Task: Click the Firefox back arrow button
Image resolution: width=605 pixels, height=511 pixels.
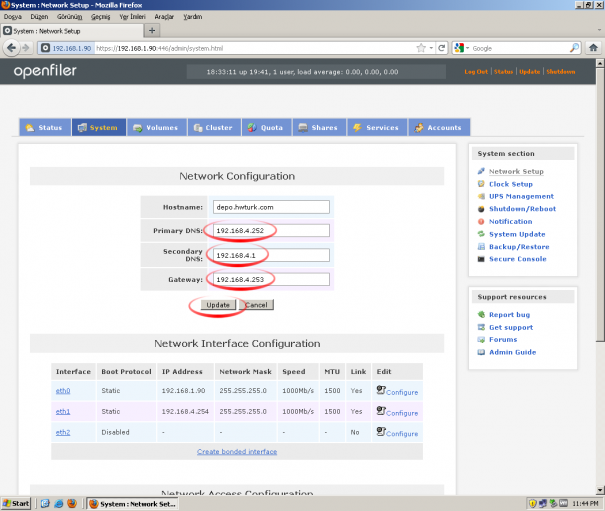Action: [x=11, y=48]
